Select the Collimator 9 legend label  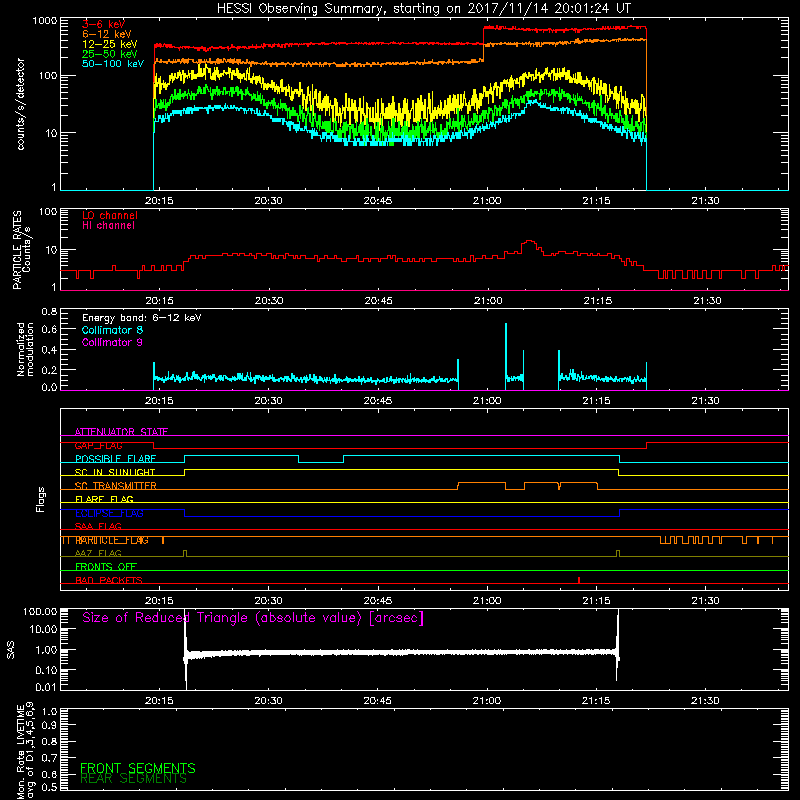tap(112, 342)
